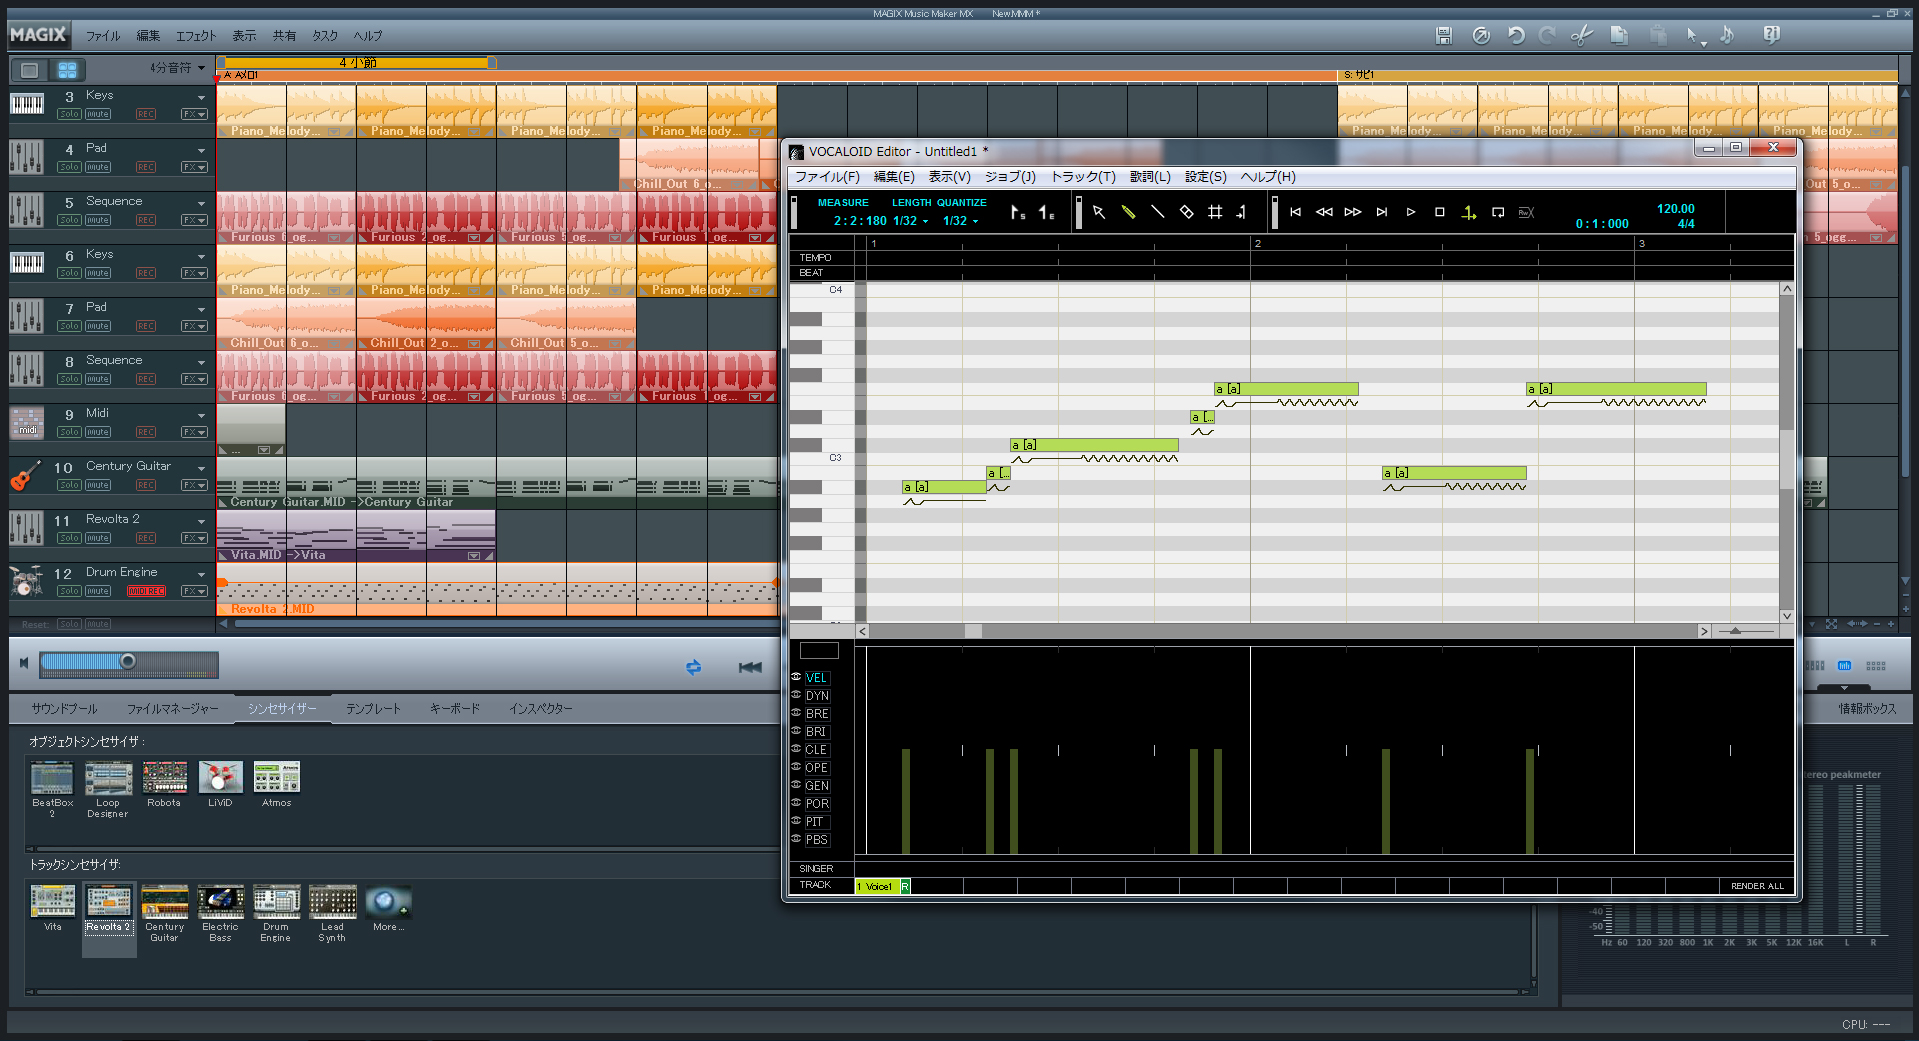This screenshot has width=1919, height=1041.
Task: Open FX dropdown on track 3 Keys
Action: pyautogui.click(x=194, y=114)
